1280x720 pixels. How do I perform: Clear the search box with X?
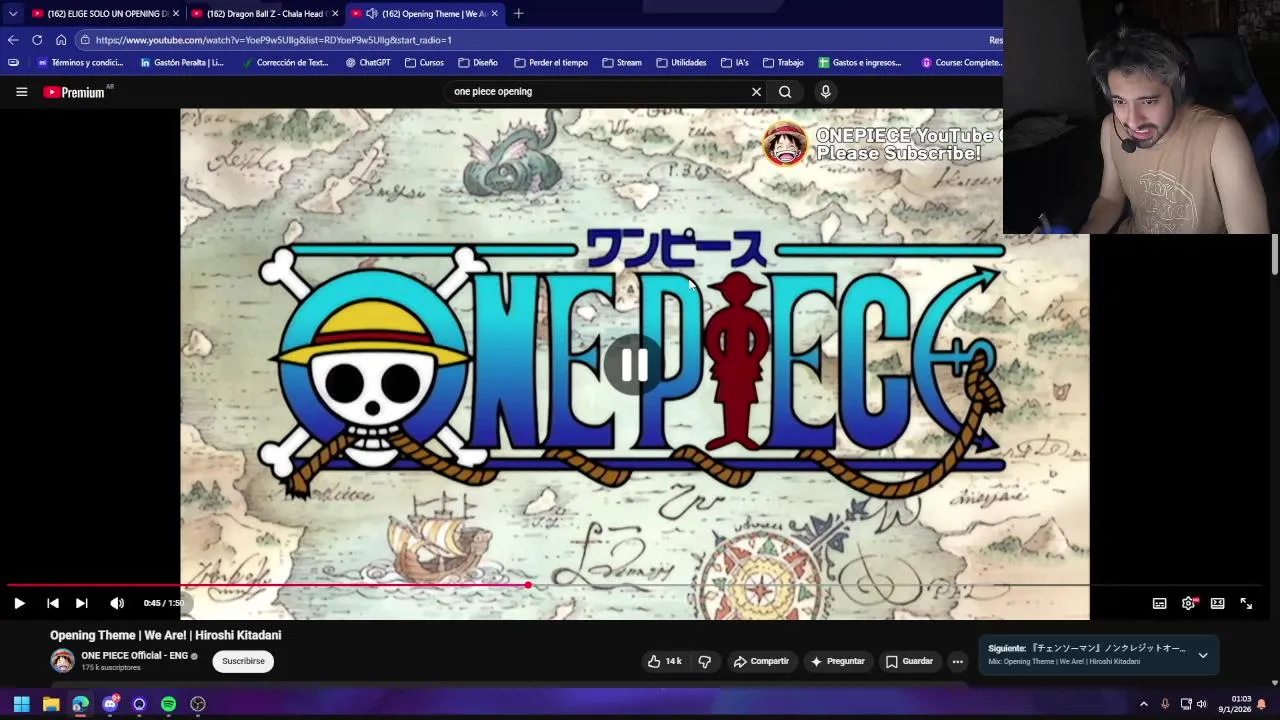756,92
